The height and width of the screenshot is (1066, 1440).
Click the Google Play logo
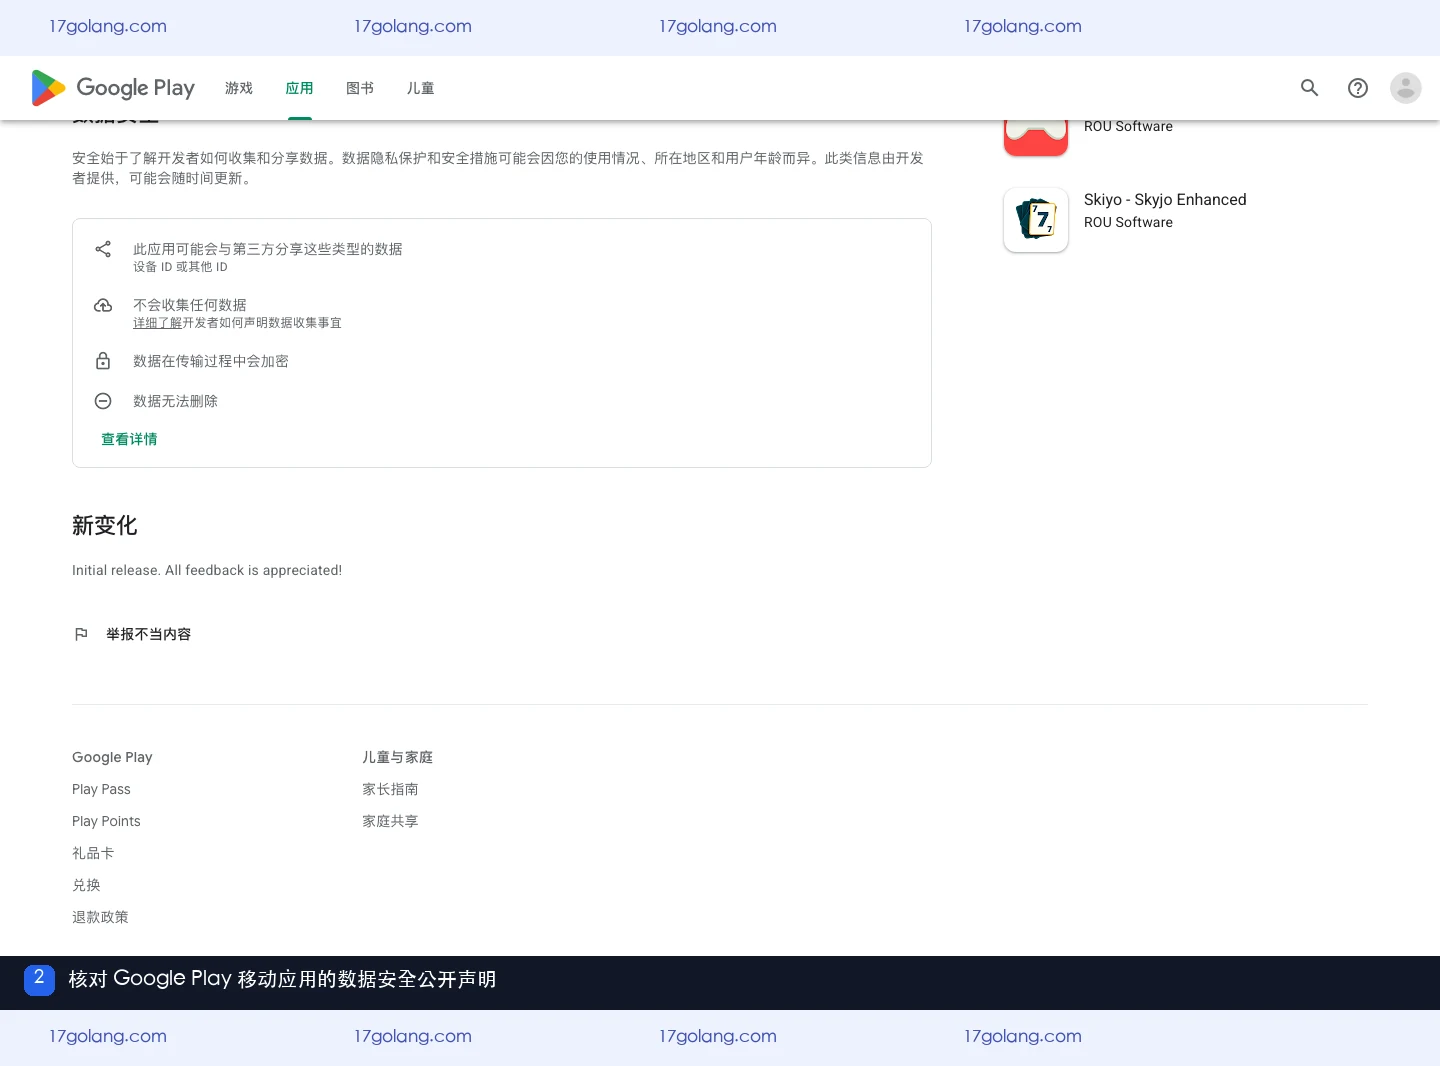pyautogui.click(x=113, y=88)
